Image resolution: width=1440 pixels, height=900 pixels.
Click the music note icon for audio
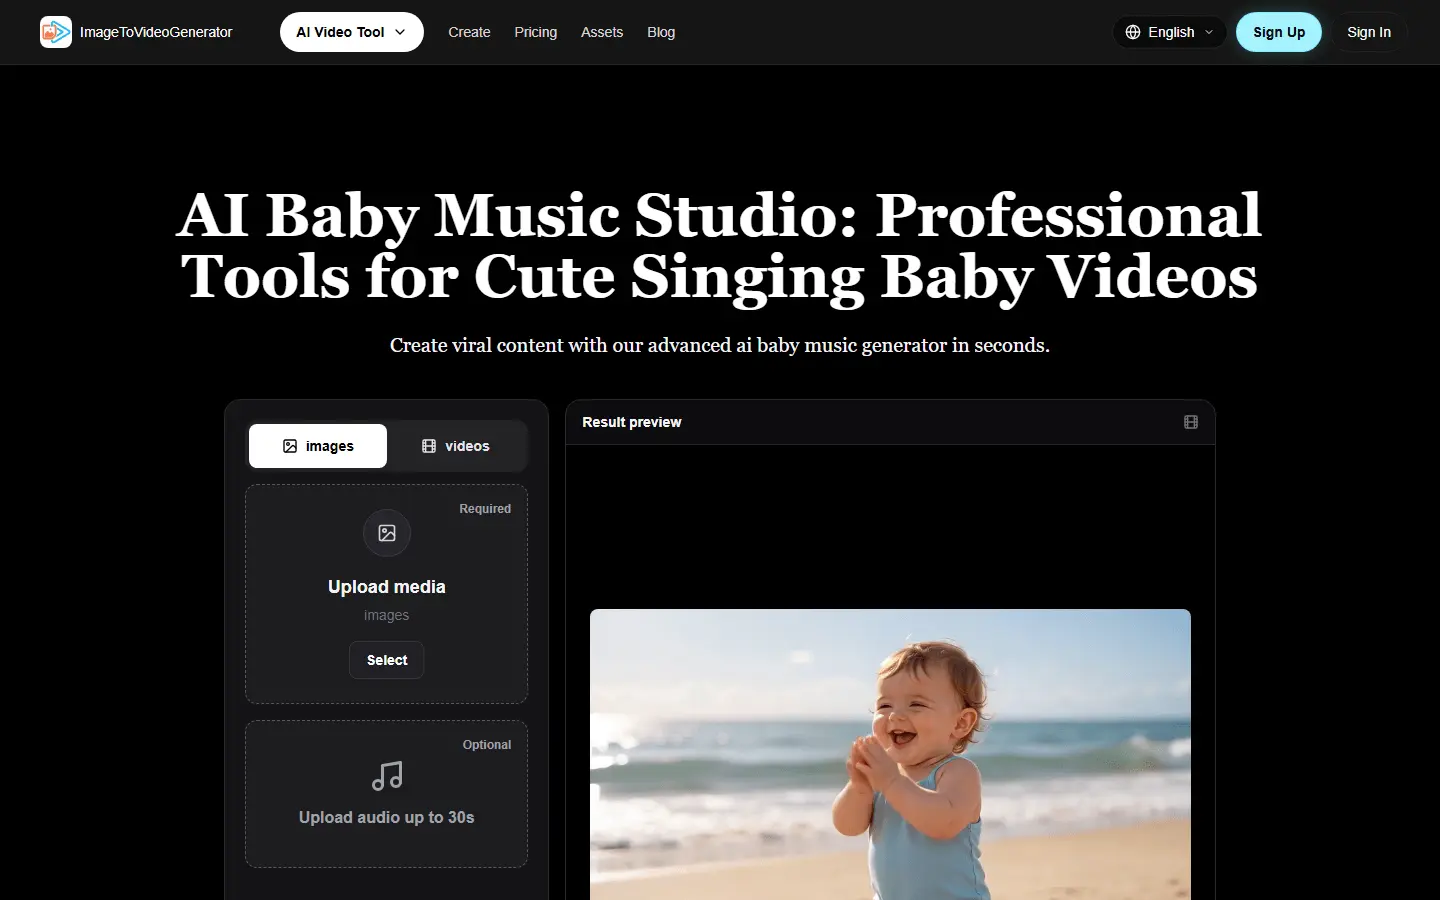pyautogui.click(x=387, y=776)
